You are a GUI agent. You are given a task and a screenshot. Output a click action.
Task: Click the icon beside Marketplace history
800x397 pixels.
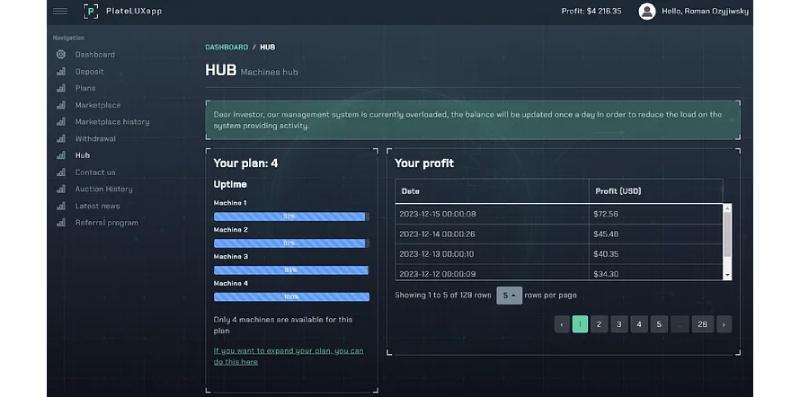pyautogui.click(x=61, y=121)
